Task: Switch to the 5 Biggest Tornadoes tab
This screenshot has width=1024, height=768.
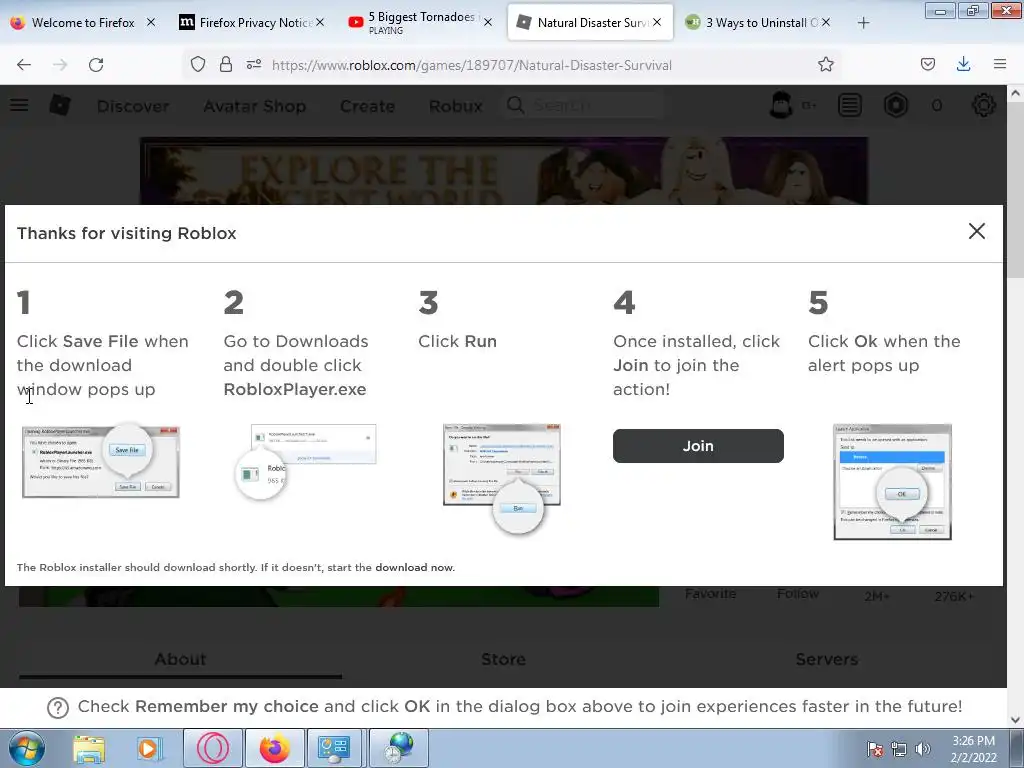Action: coord(421,23)
